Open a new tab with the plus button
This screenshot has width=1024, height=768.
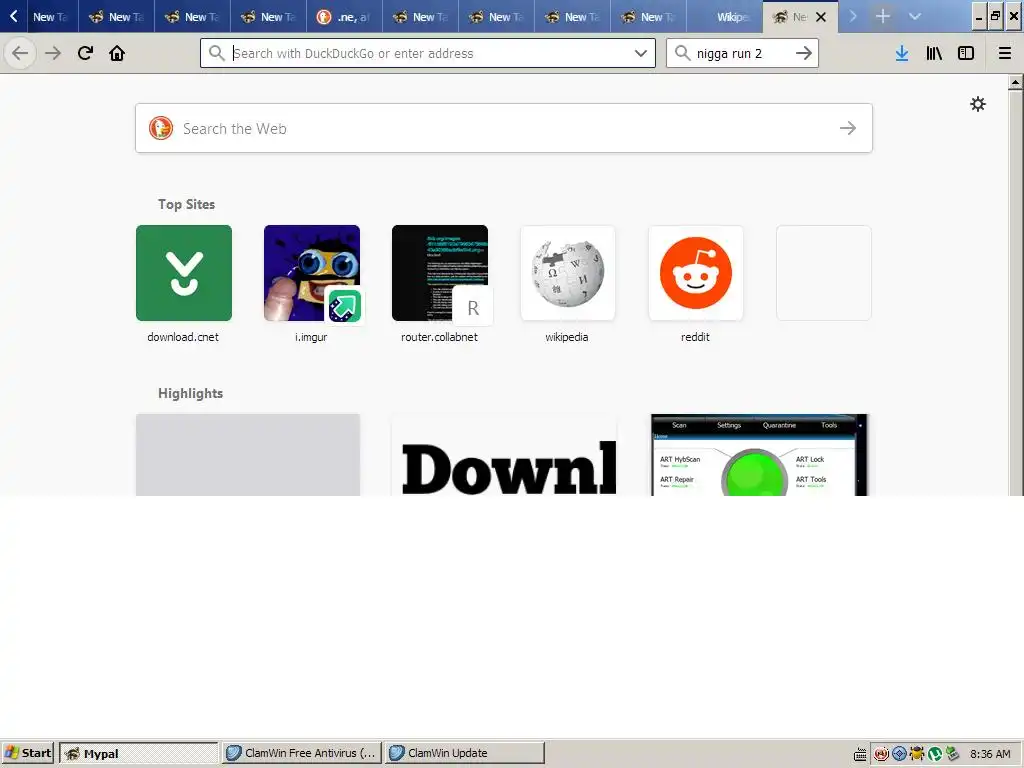click(882, 16)
